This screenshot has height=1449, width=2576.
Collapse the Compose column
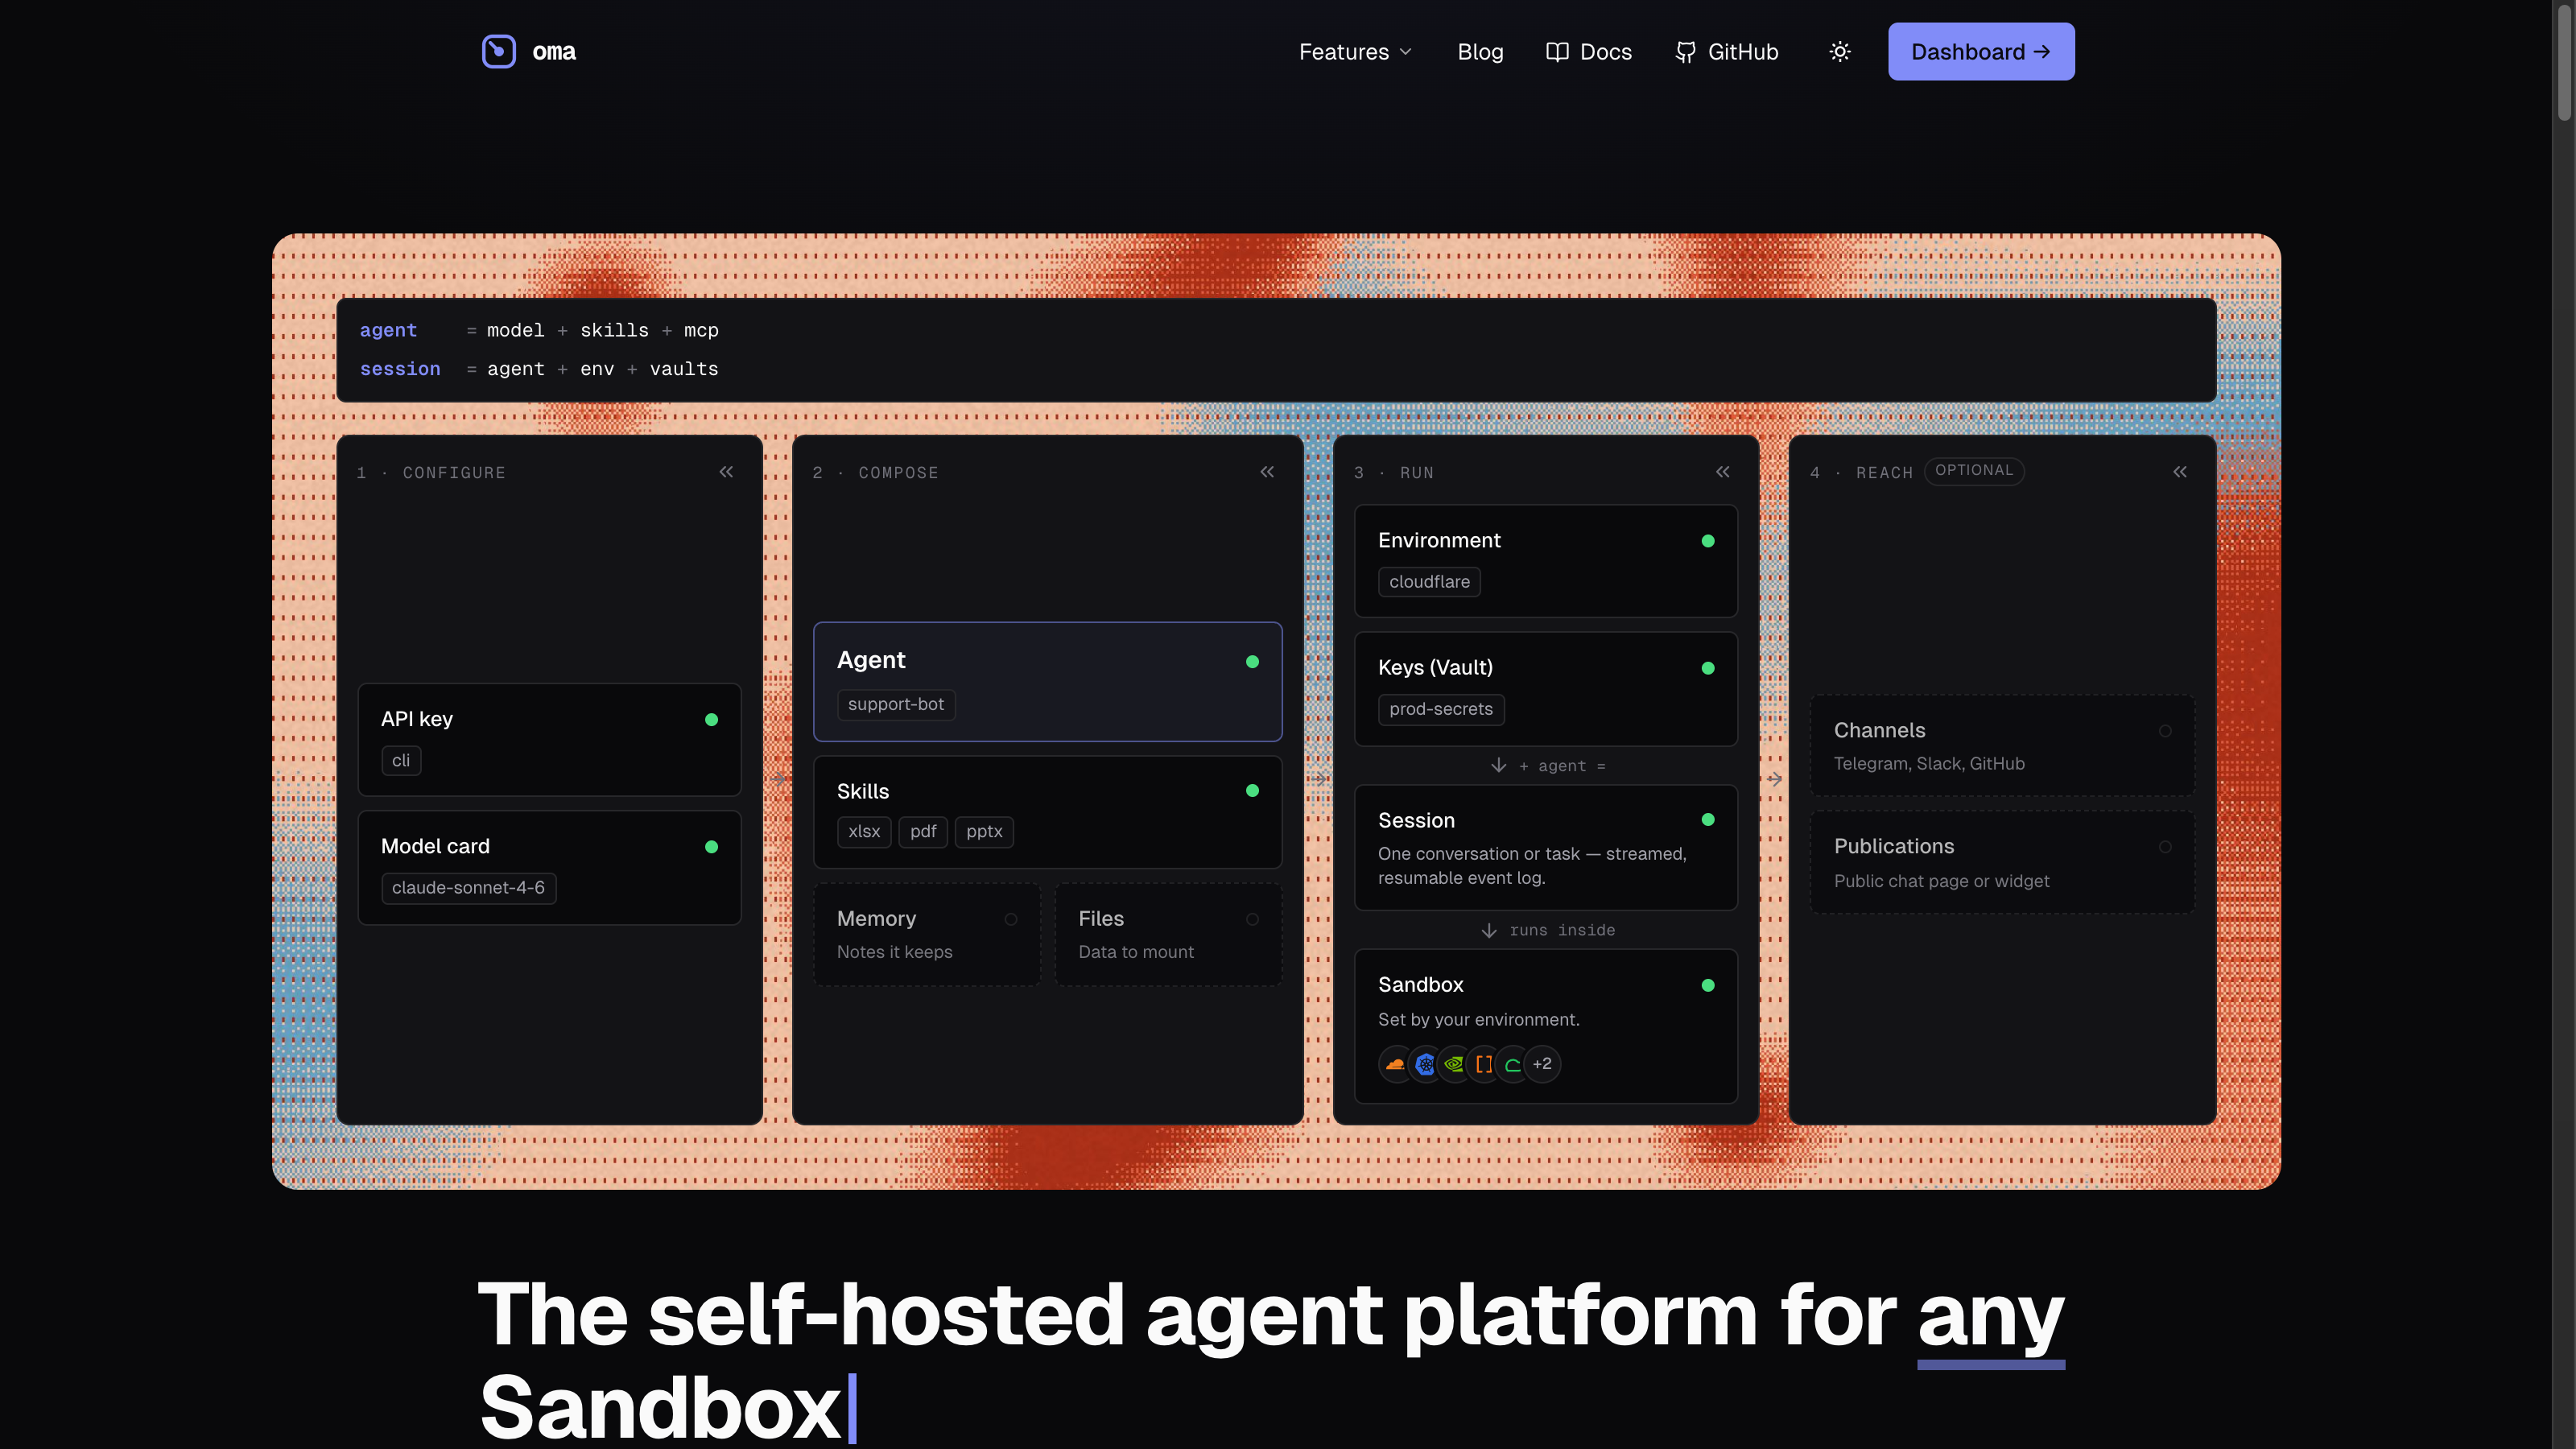coord(1267,471)
